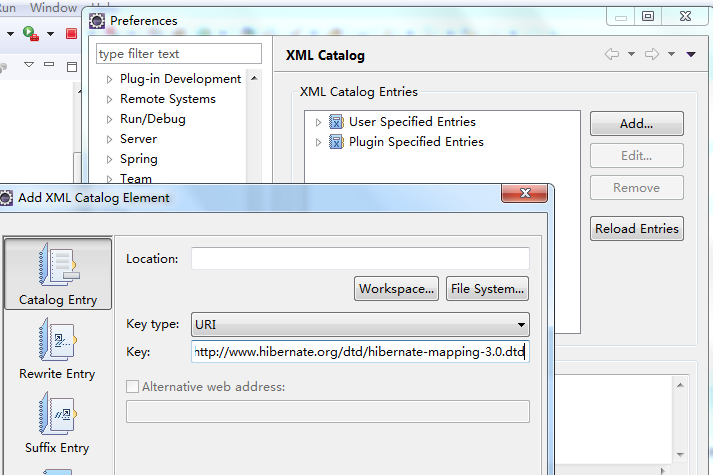Click the details pane scroll down arrow
The height and width of the screenshot is (475, 713).
(680, 455)
